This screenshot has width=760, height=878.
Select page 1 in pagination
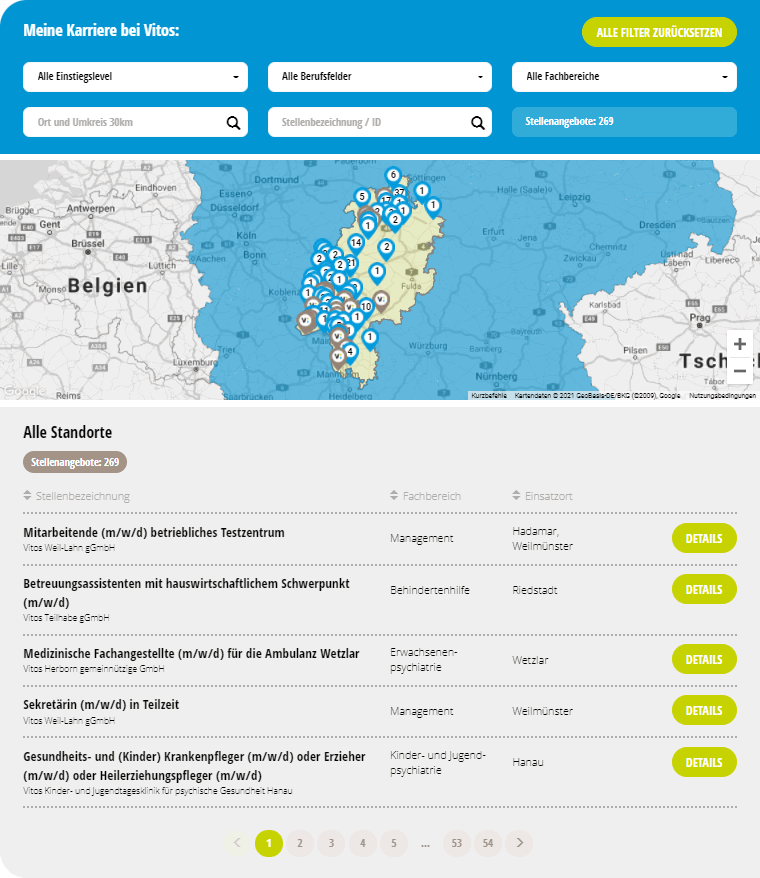(269, 843)
